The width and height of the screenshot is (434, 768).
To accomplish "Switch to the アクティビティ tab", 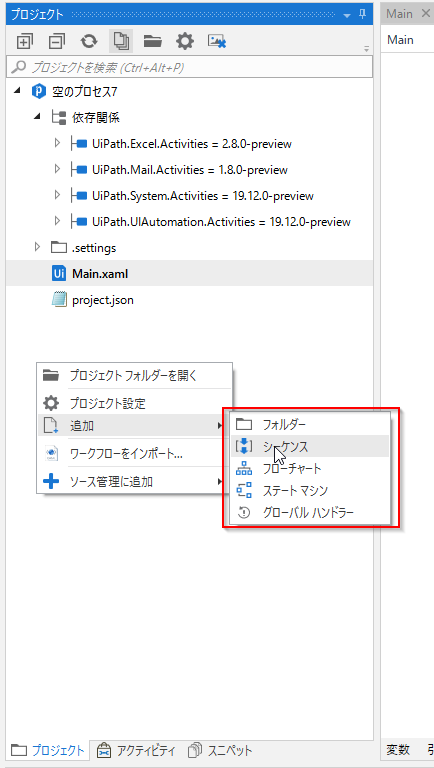I will pyautogui.click(x=136, y=750).
